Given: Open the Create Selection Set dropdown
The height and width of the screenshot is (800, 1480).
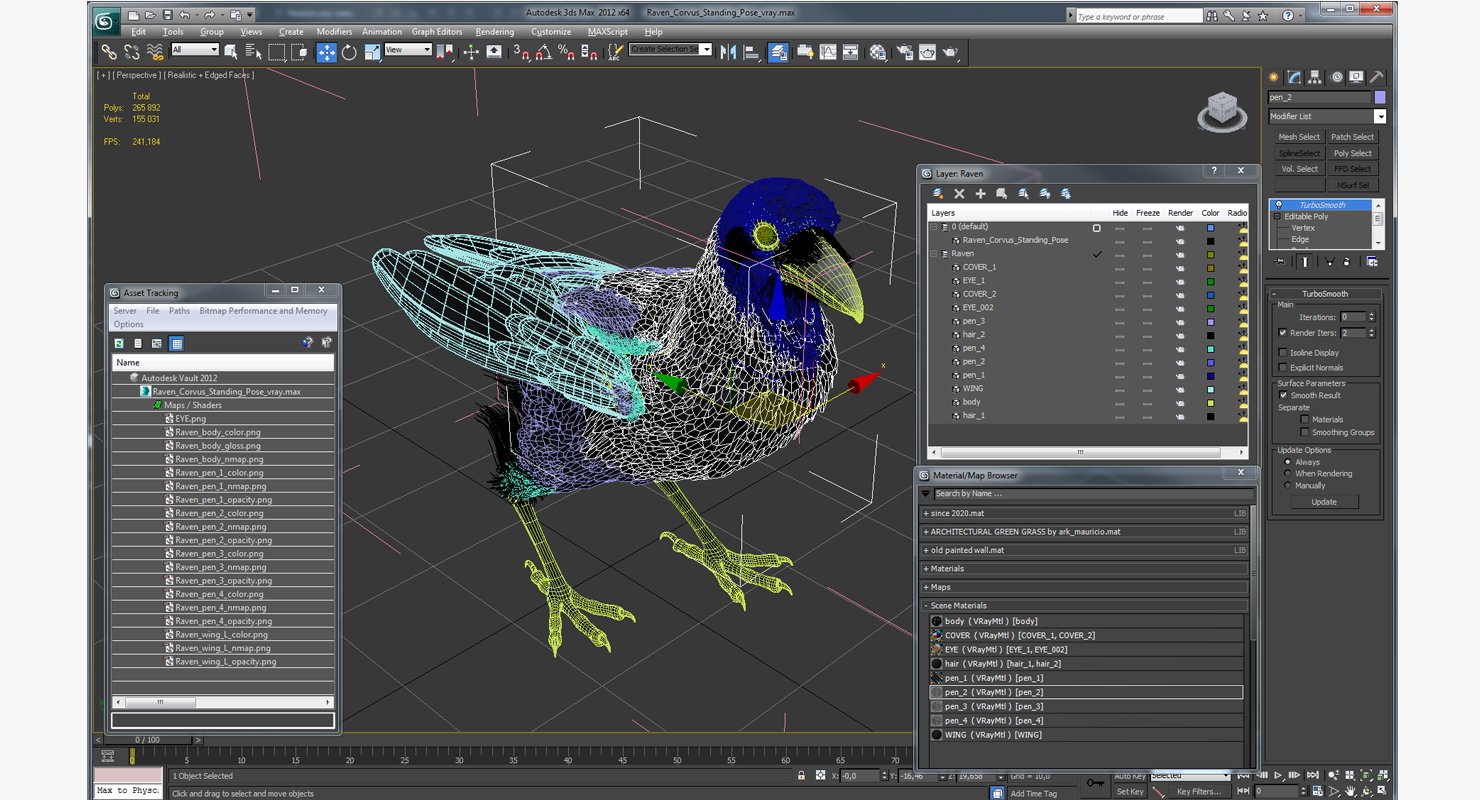Looking at the screenshot, I should (670, 49).
